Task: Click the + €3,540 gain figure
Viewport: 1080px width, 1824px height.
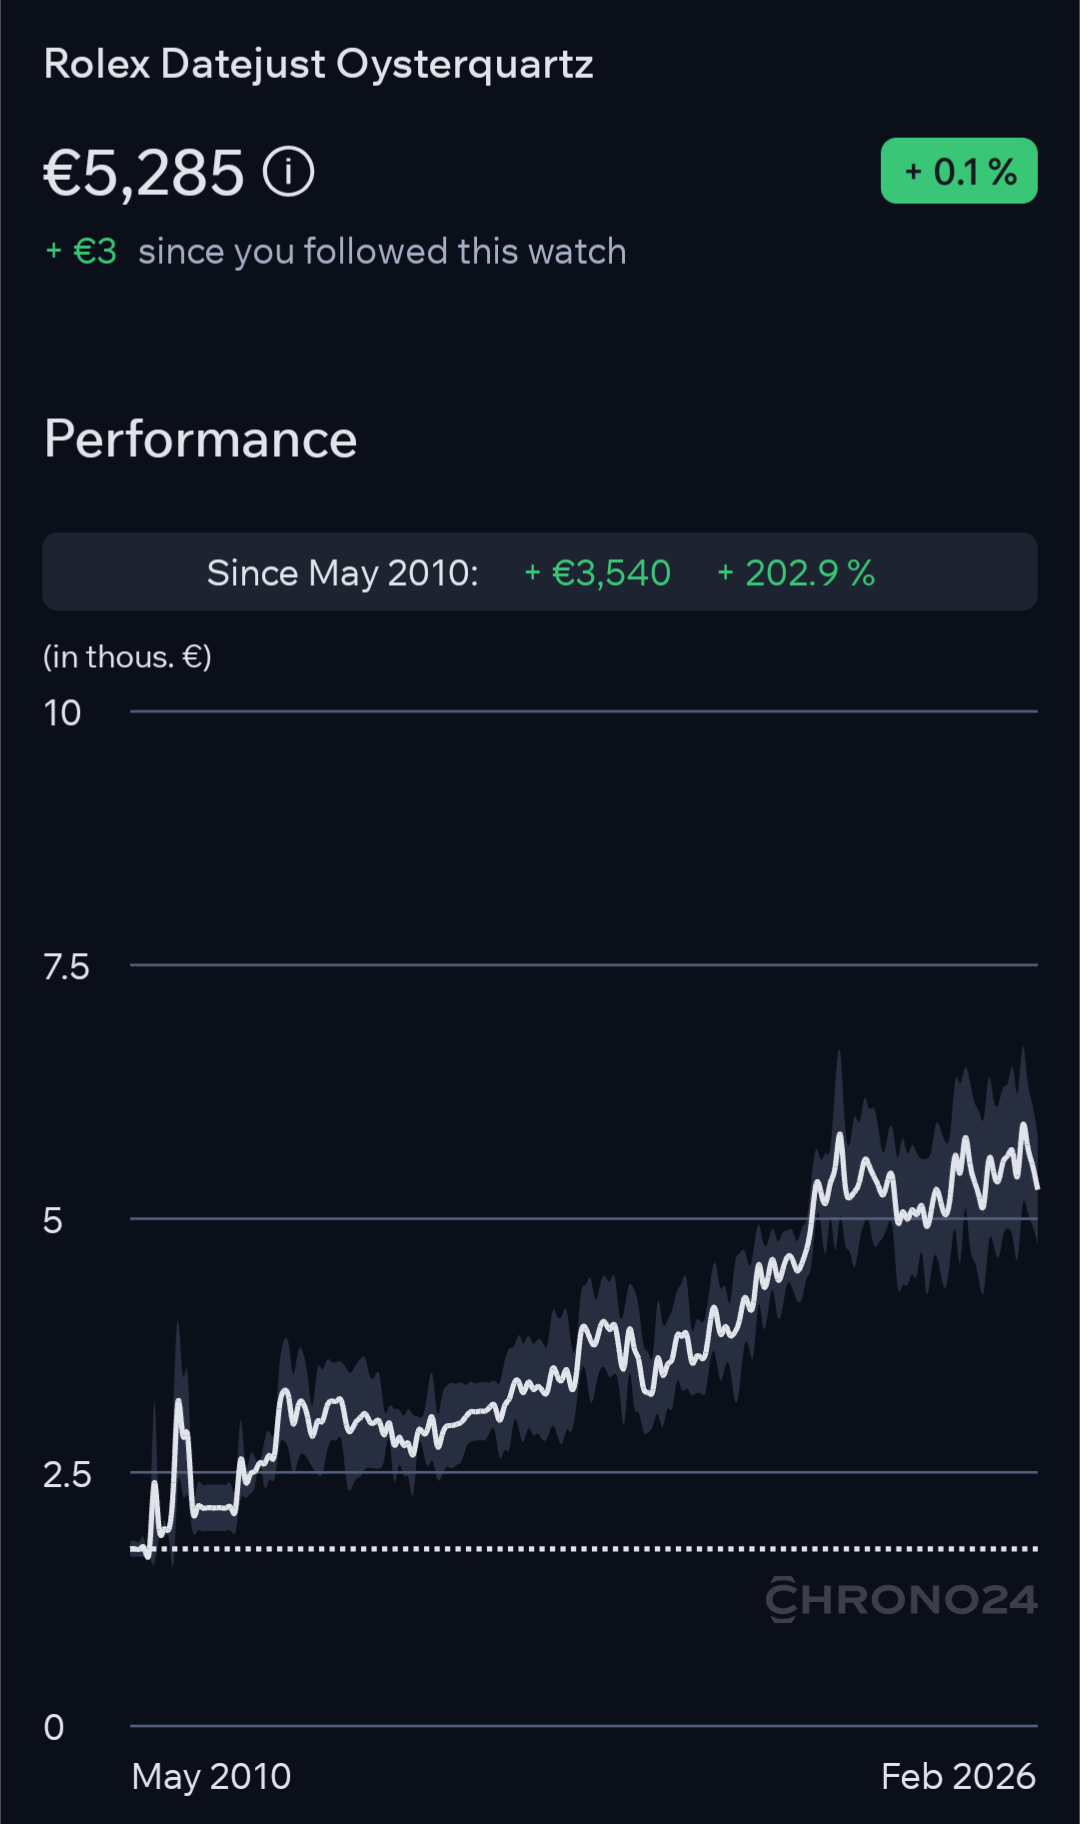Action: 598,573
